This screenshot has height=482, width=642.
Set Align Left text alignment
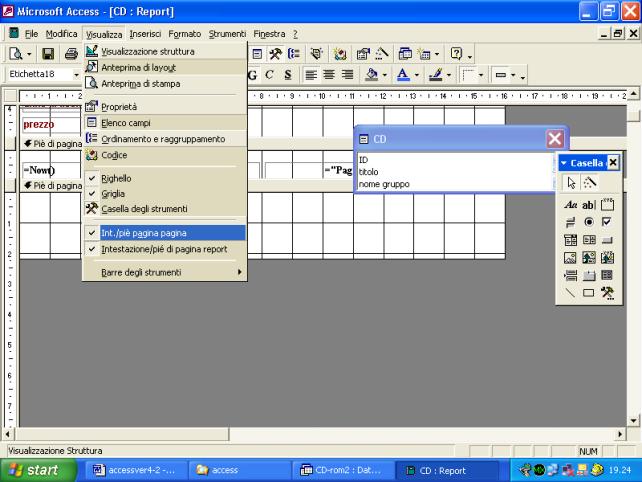311,75
